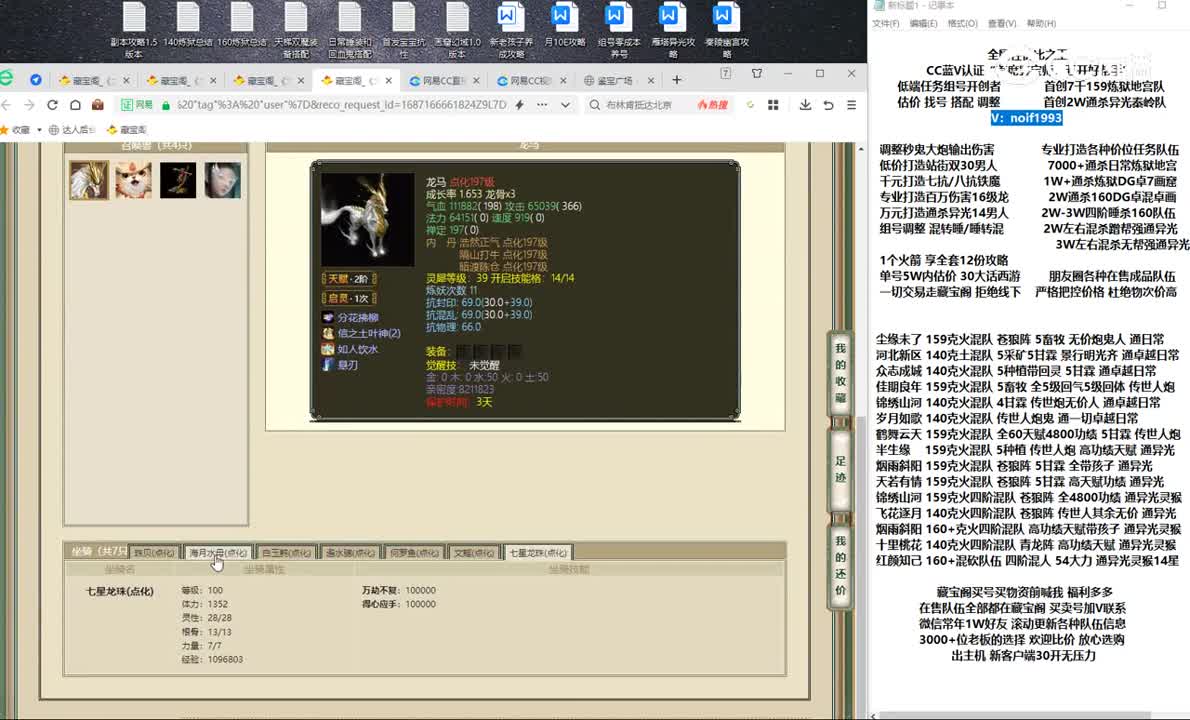Select the pale-faced lady pet thumbnail
Screen dimensions: 1190x720
click(222, 180)
